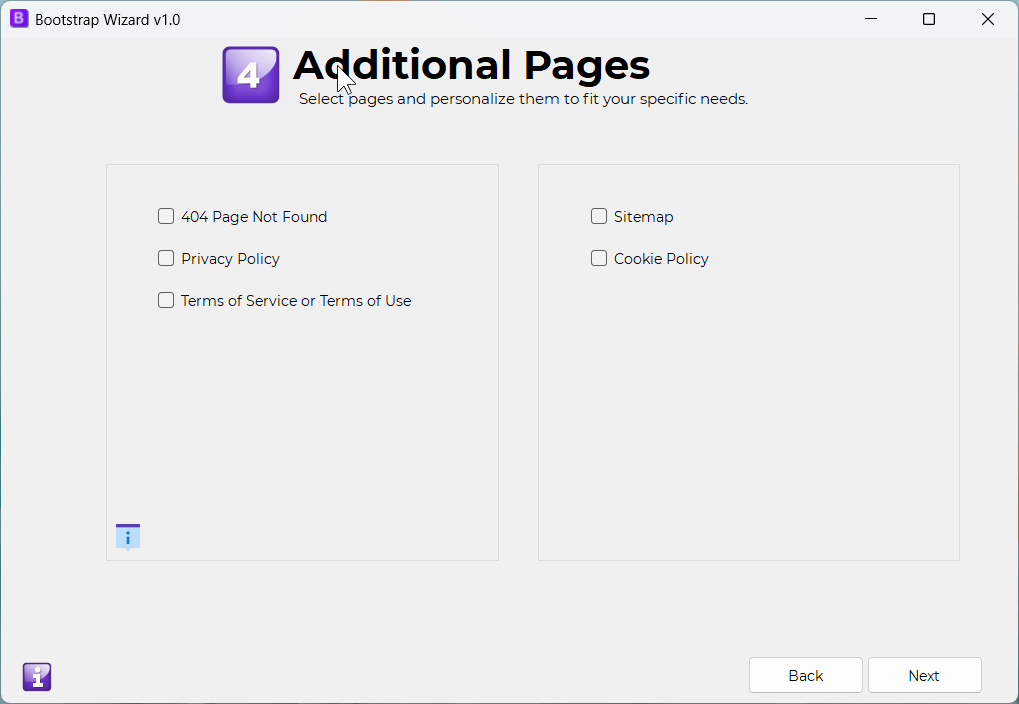Select the Cookie Policy checkbox
Screen dimensions: 1019x704
point(599,258)
